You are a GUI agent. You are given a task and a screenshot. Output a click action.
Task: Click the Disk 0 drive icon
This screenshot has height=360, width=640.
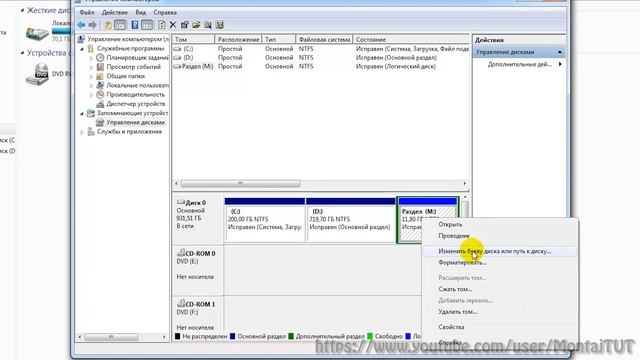tap(181, 202)
